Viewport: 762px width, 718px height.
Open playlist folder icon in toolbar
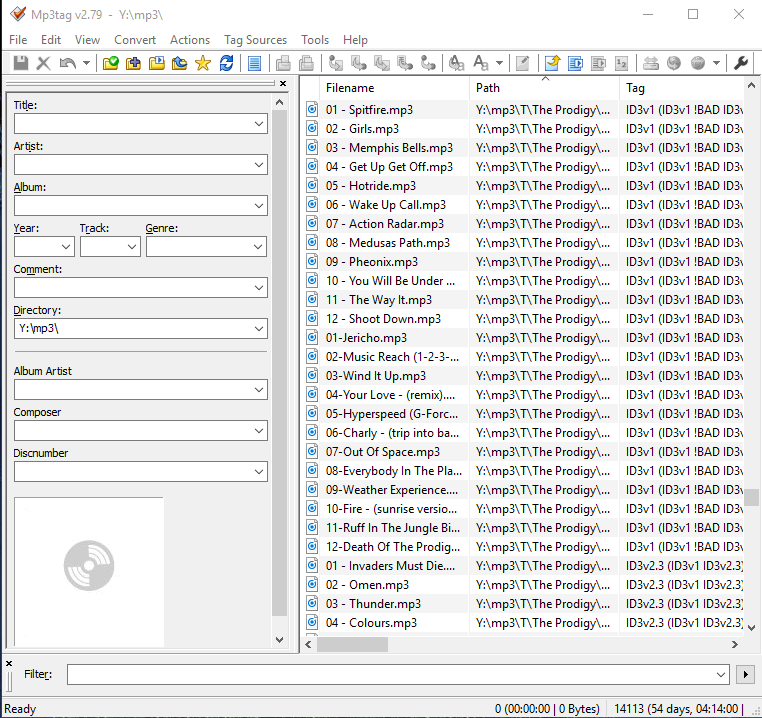click(x=156, y=63)
